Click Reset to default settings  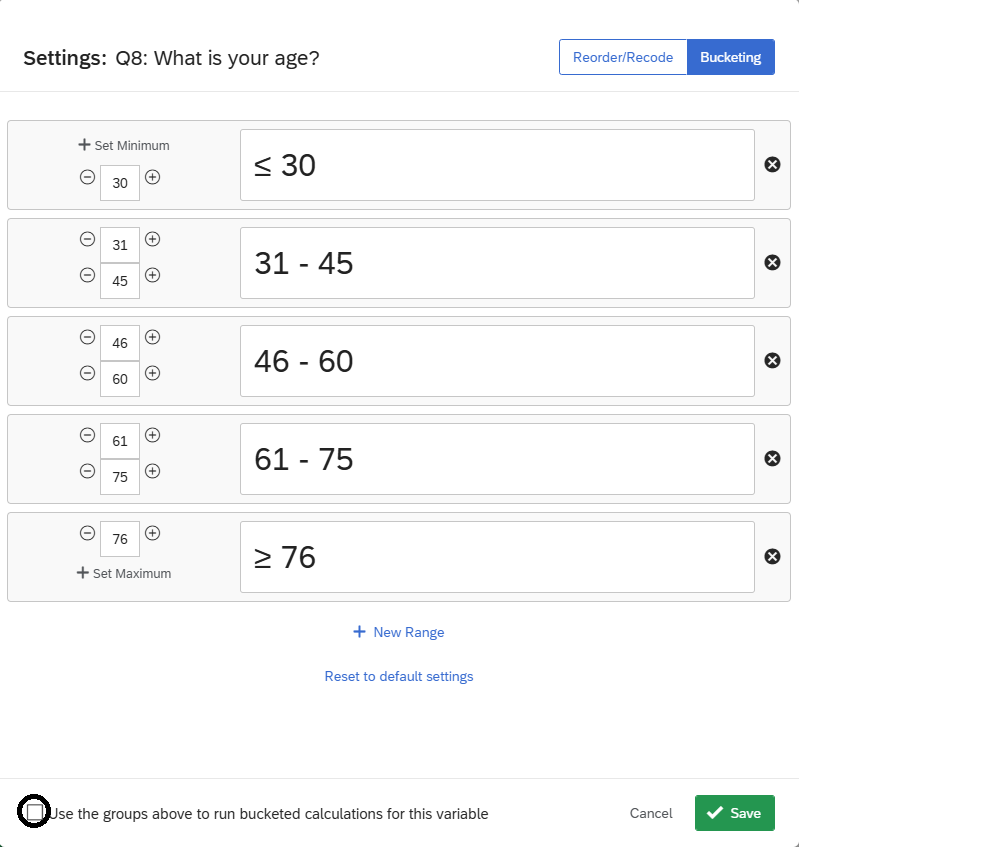399,676
